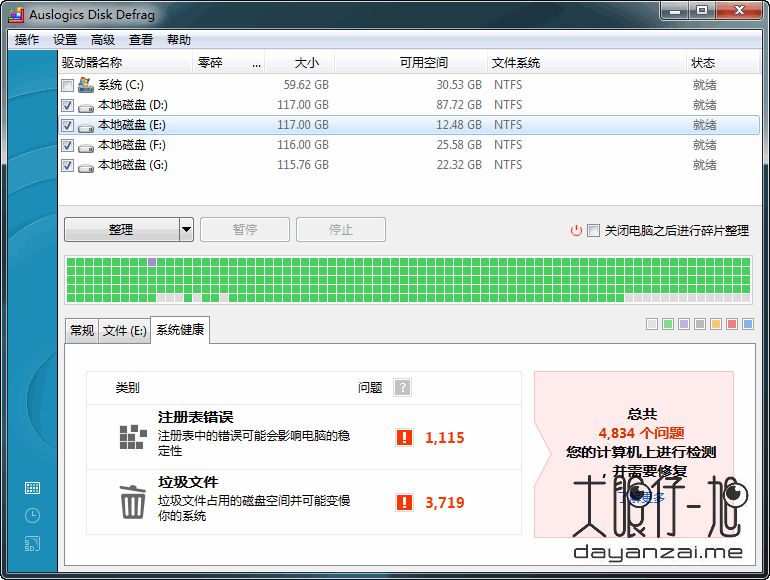Click the Local Disk (D:) drive icon
Screen dimensions: 770x580
tap(86, 107)
